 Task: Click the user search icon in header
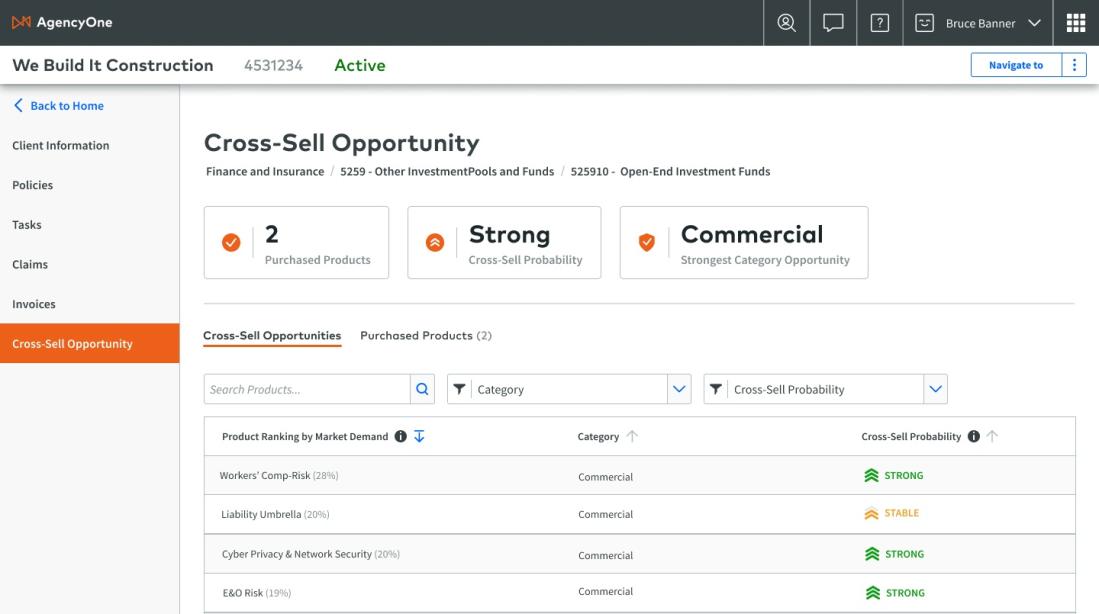click(x=786, y=22)
